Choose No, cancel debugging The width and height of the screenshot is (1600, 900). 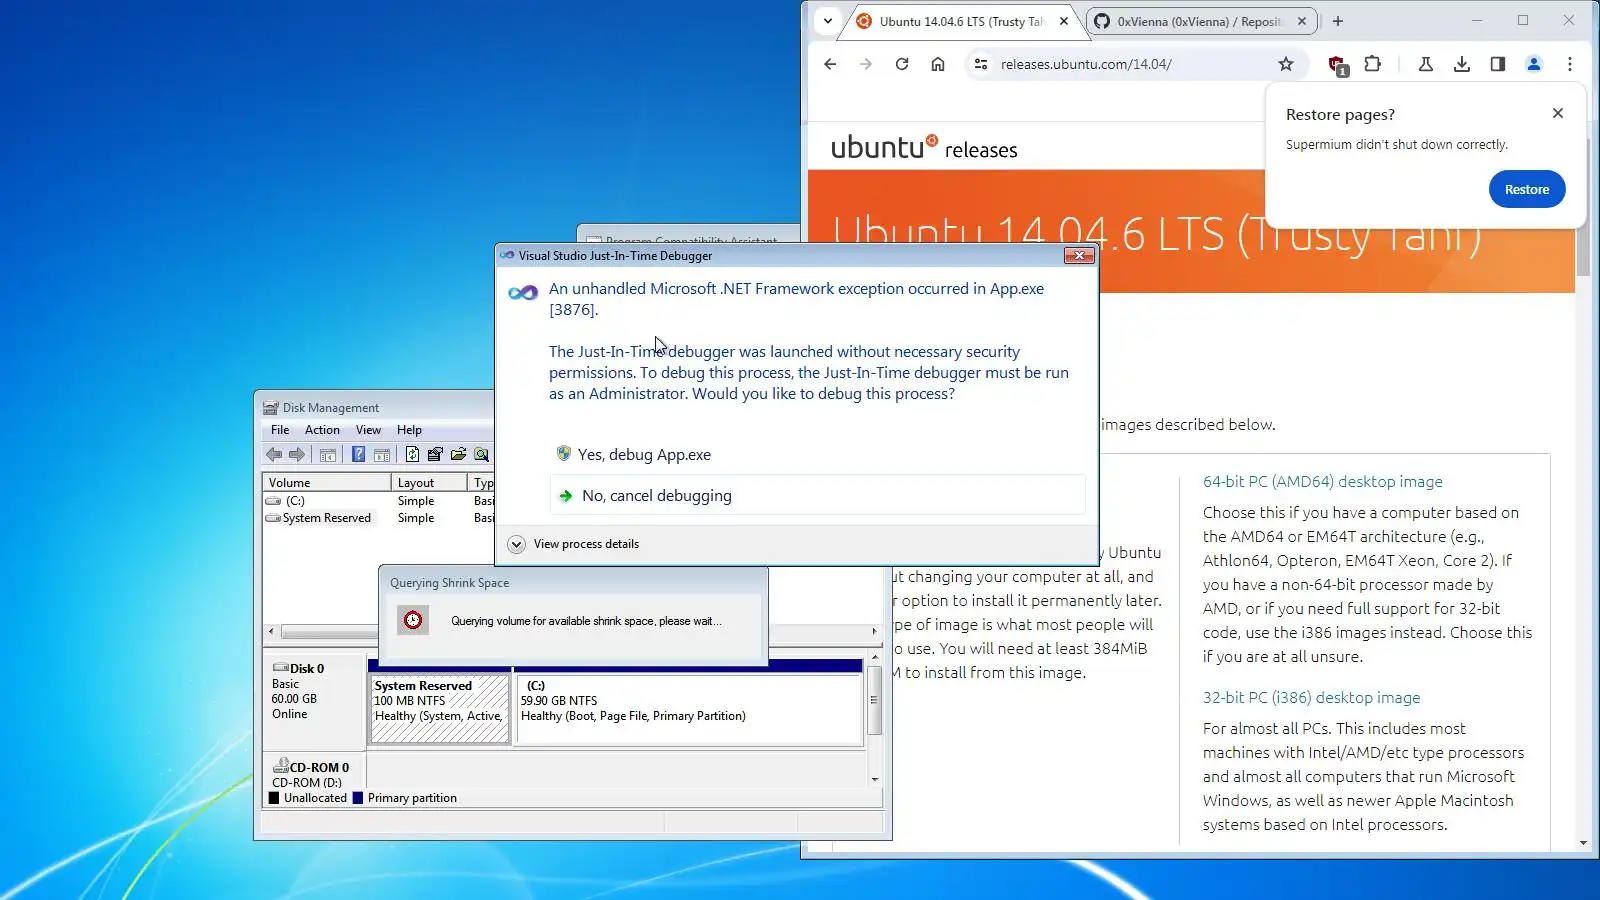click(x=817, y=495)
